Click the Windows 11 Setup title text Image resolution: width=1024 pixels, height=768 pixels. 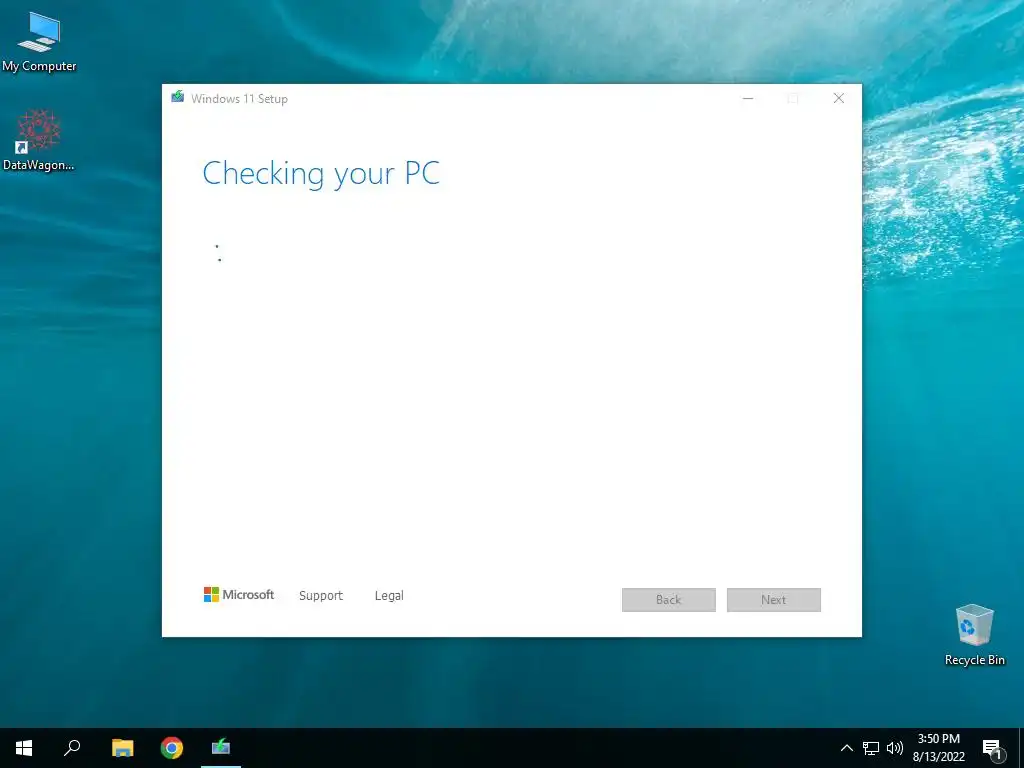click(239, 99)
